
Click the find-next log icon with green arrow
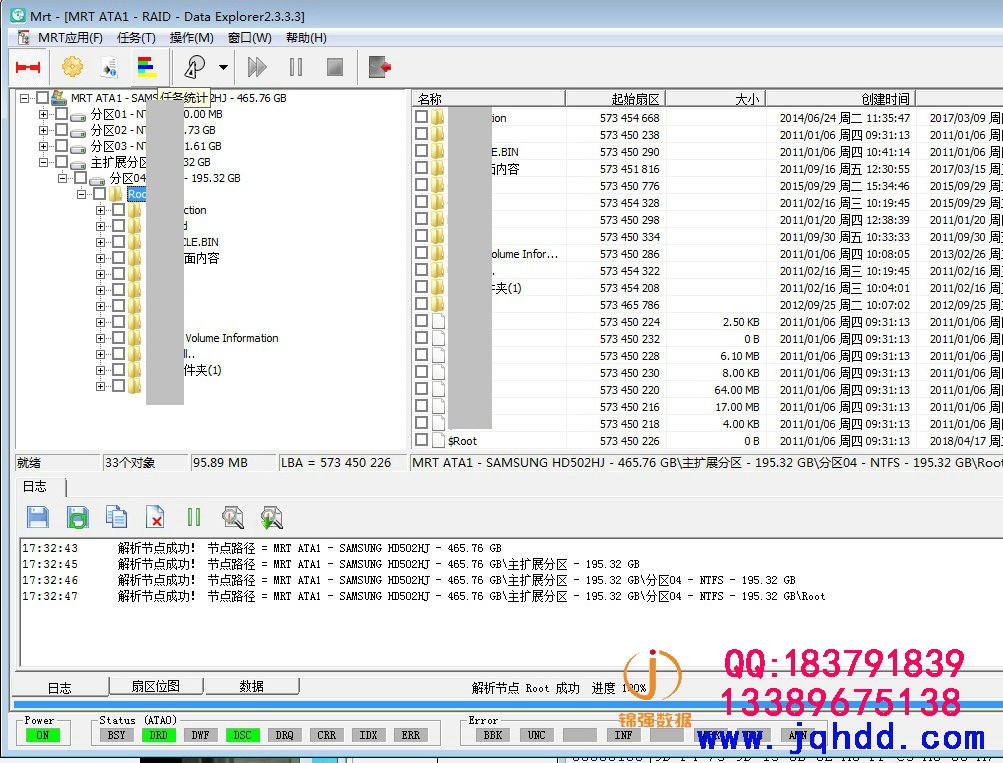pyautogui.click(x=272, y=517)
